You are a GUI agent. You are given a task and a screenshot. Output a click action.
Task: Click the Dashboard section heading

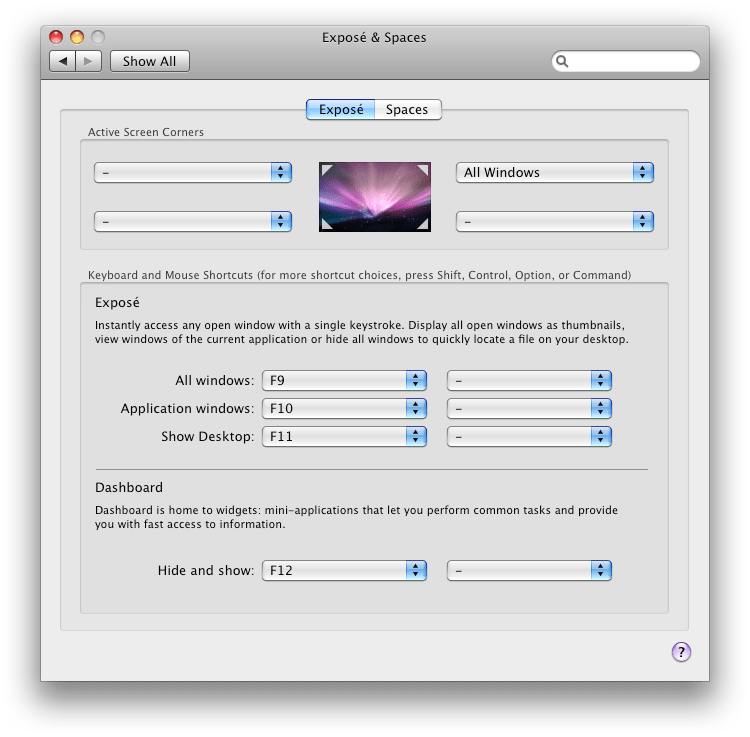tap(129, 487)
